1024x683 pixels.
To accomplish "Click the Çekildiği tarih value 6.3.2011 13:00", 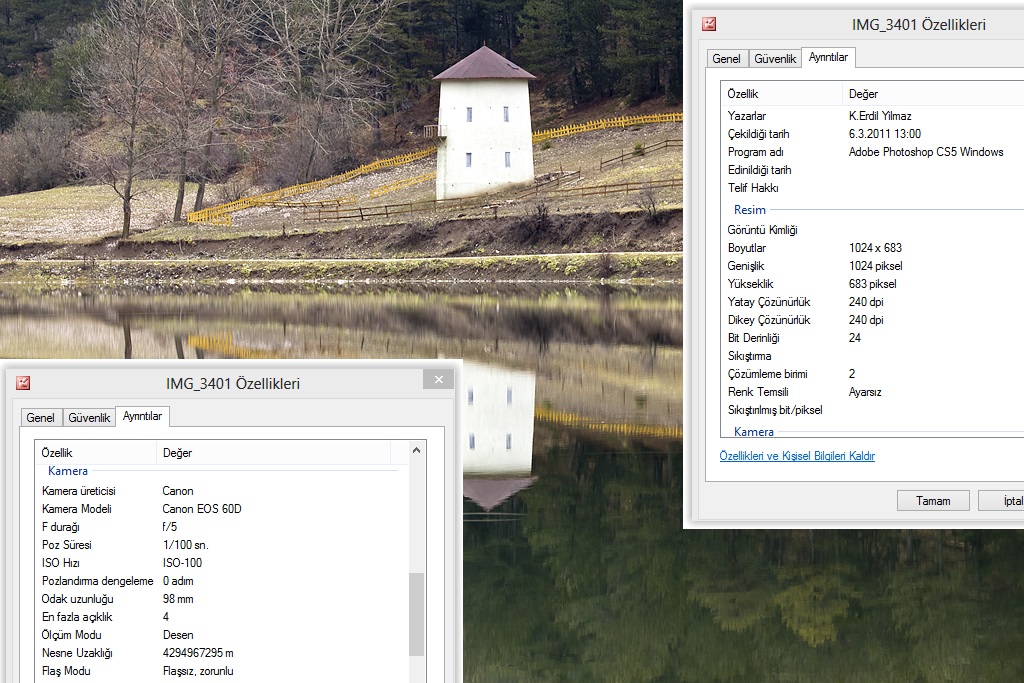I will (885, 134).
